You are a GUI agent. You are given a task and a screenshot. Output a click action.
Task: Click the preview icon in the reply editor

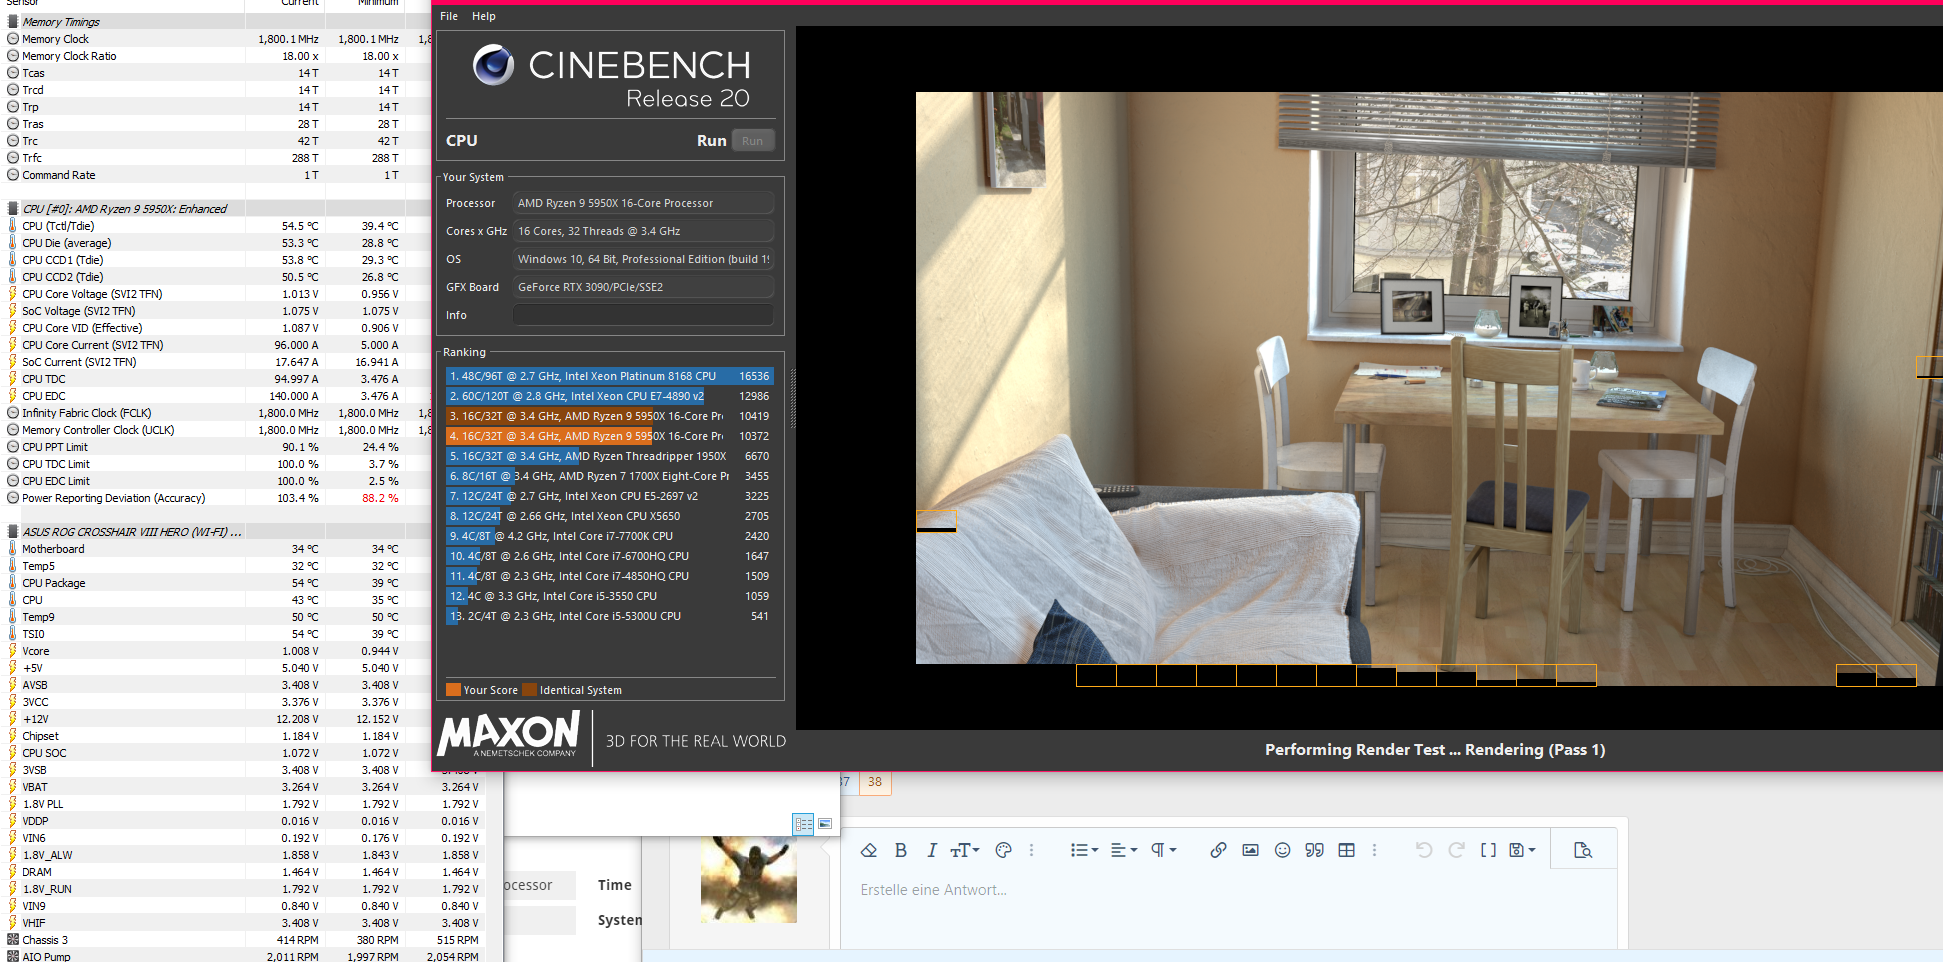click(x=1582, y=850)
